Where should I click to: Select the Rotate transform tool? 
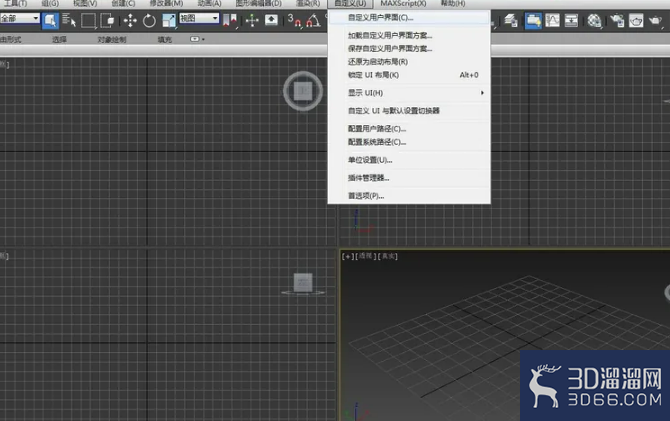(149, 20)
